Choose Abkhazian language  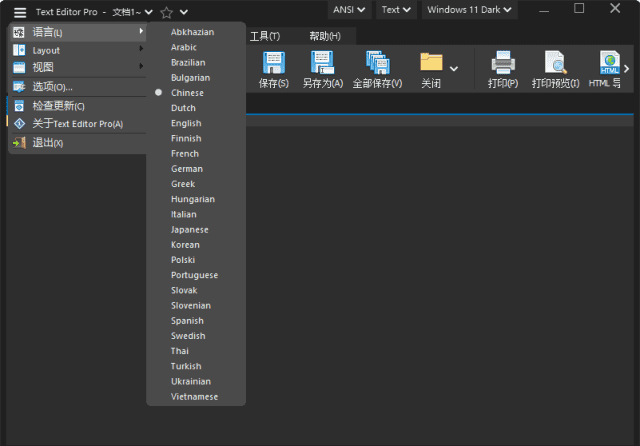(x=196, y=32)
